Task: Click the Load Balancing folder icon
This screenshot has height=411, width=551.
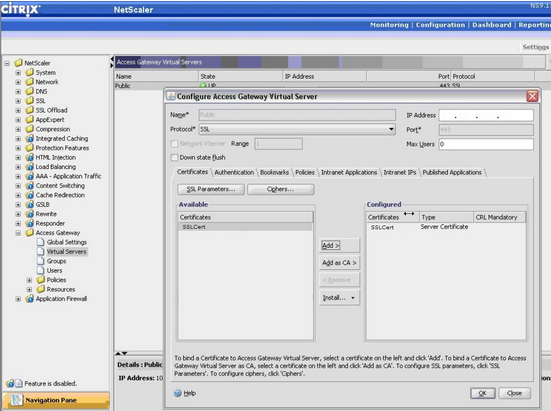Action: 30,167
